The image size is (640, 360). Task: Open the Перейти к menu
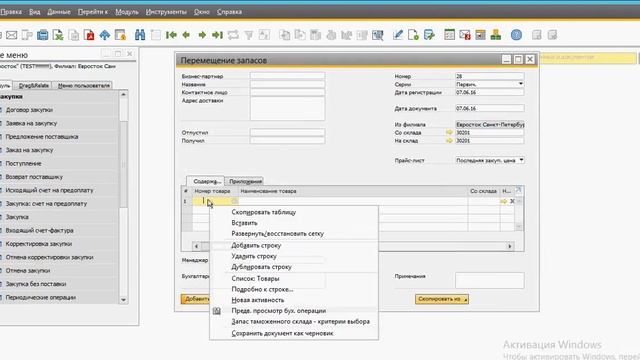pos(93,12)
